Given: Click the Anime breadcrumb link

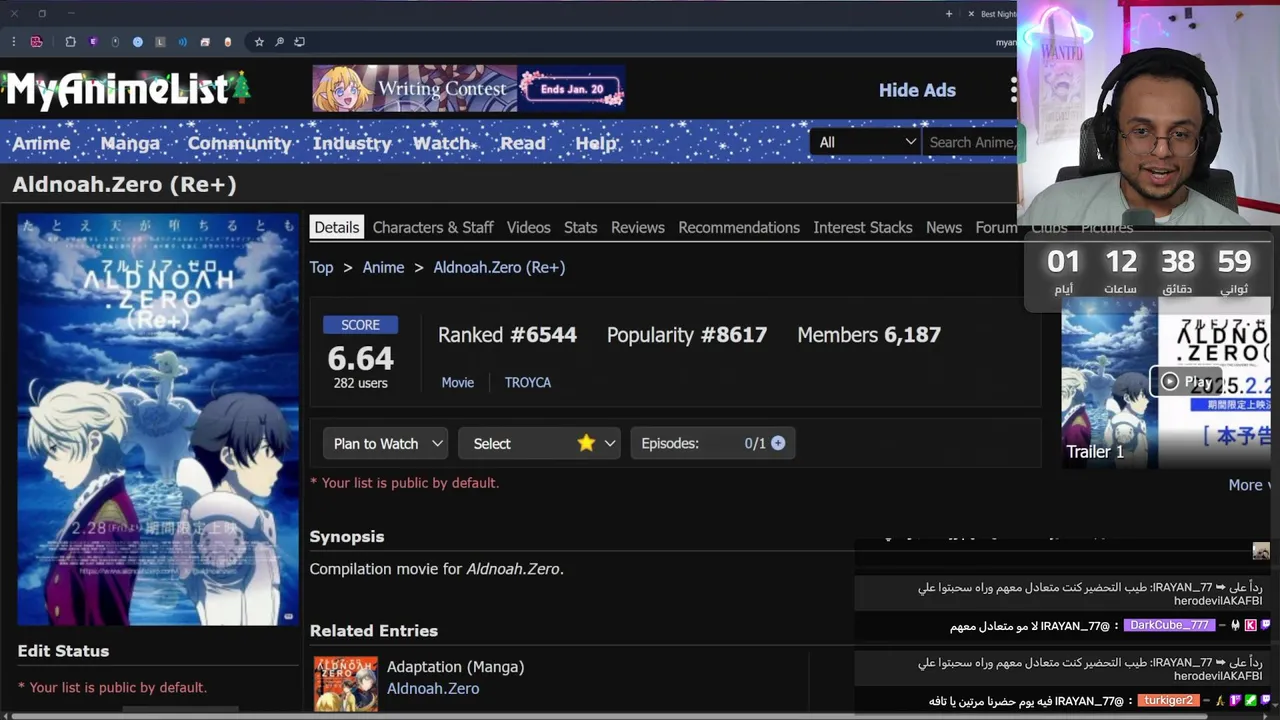Looking at the screenshot, I should (x=383, y=267).
